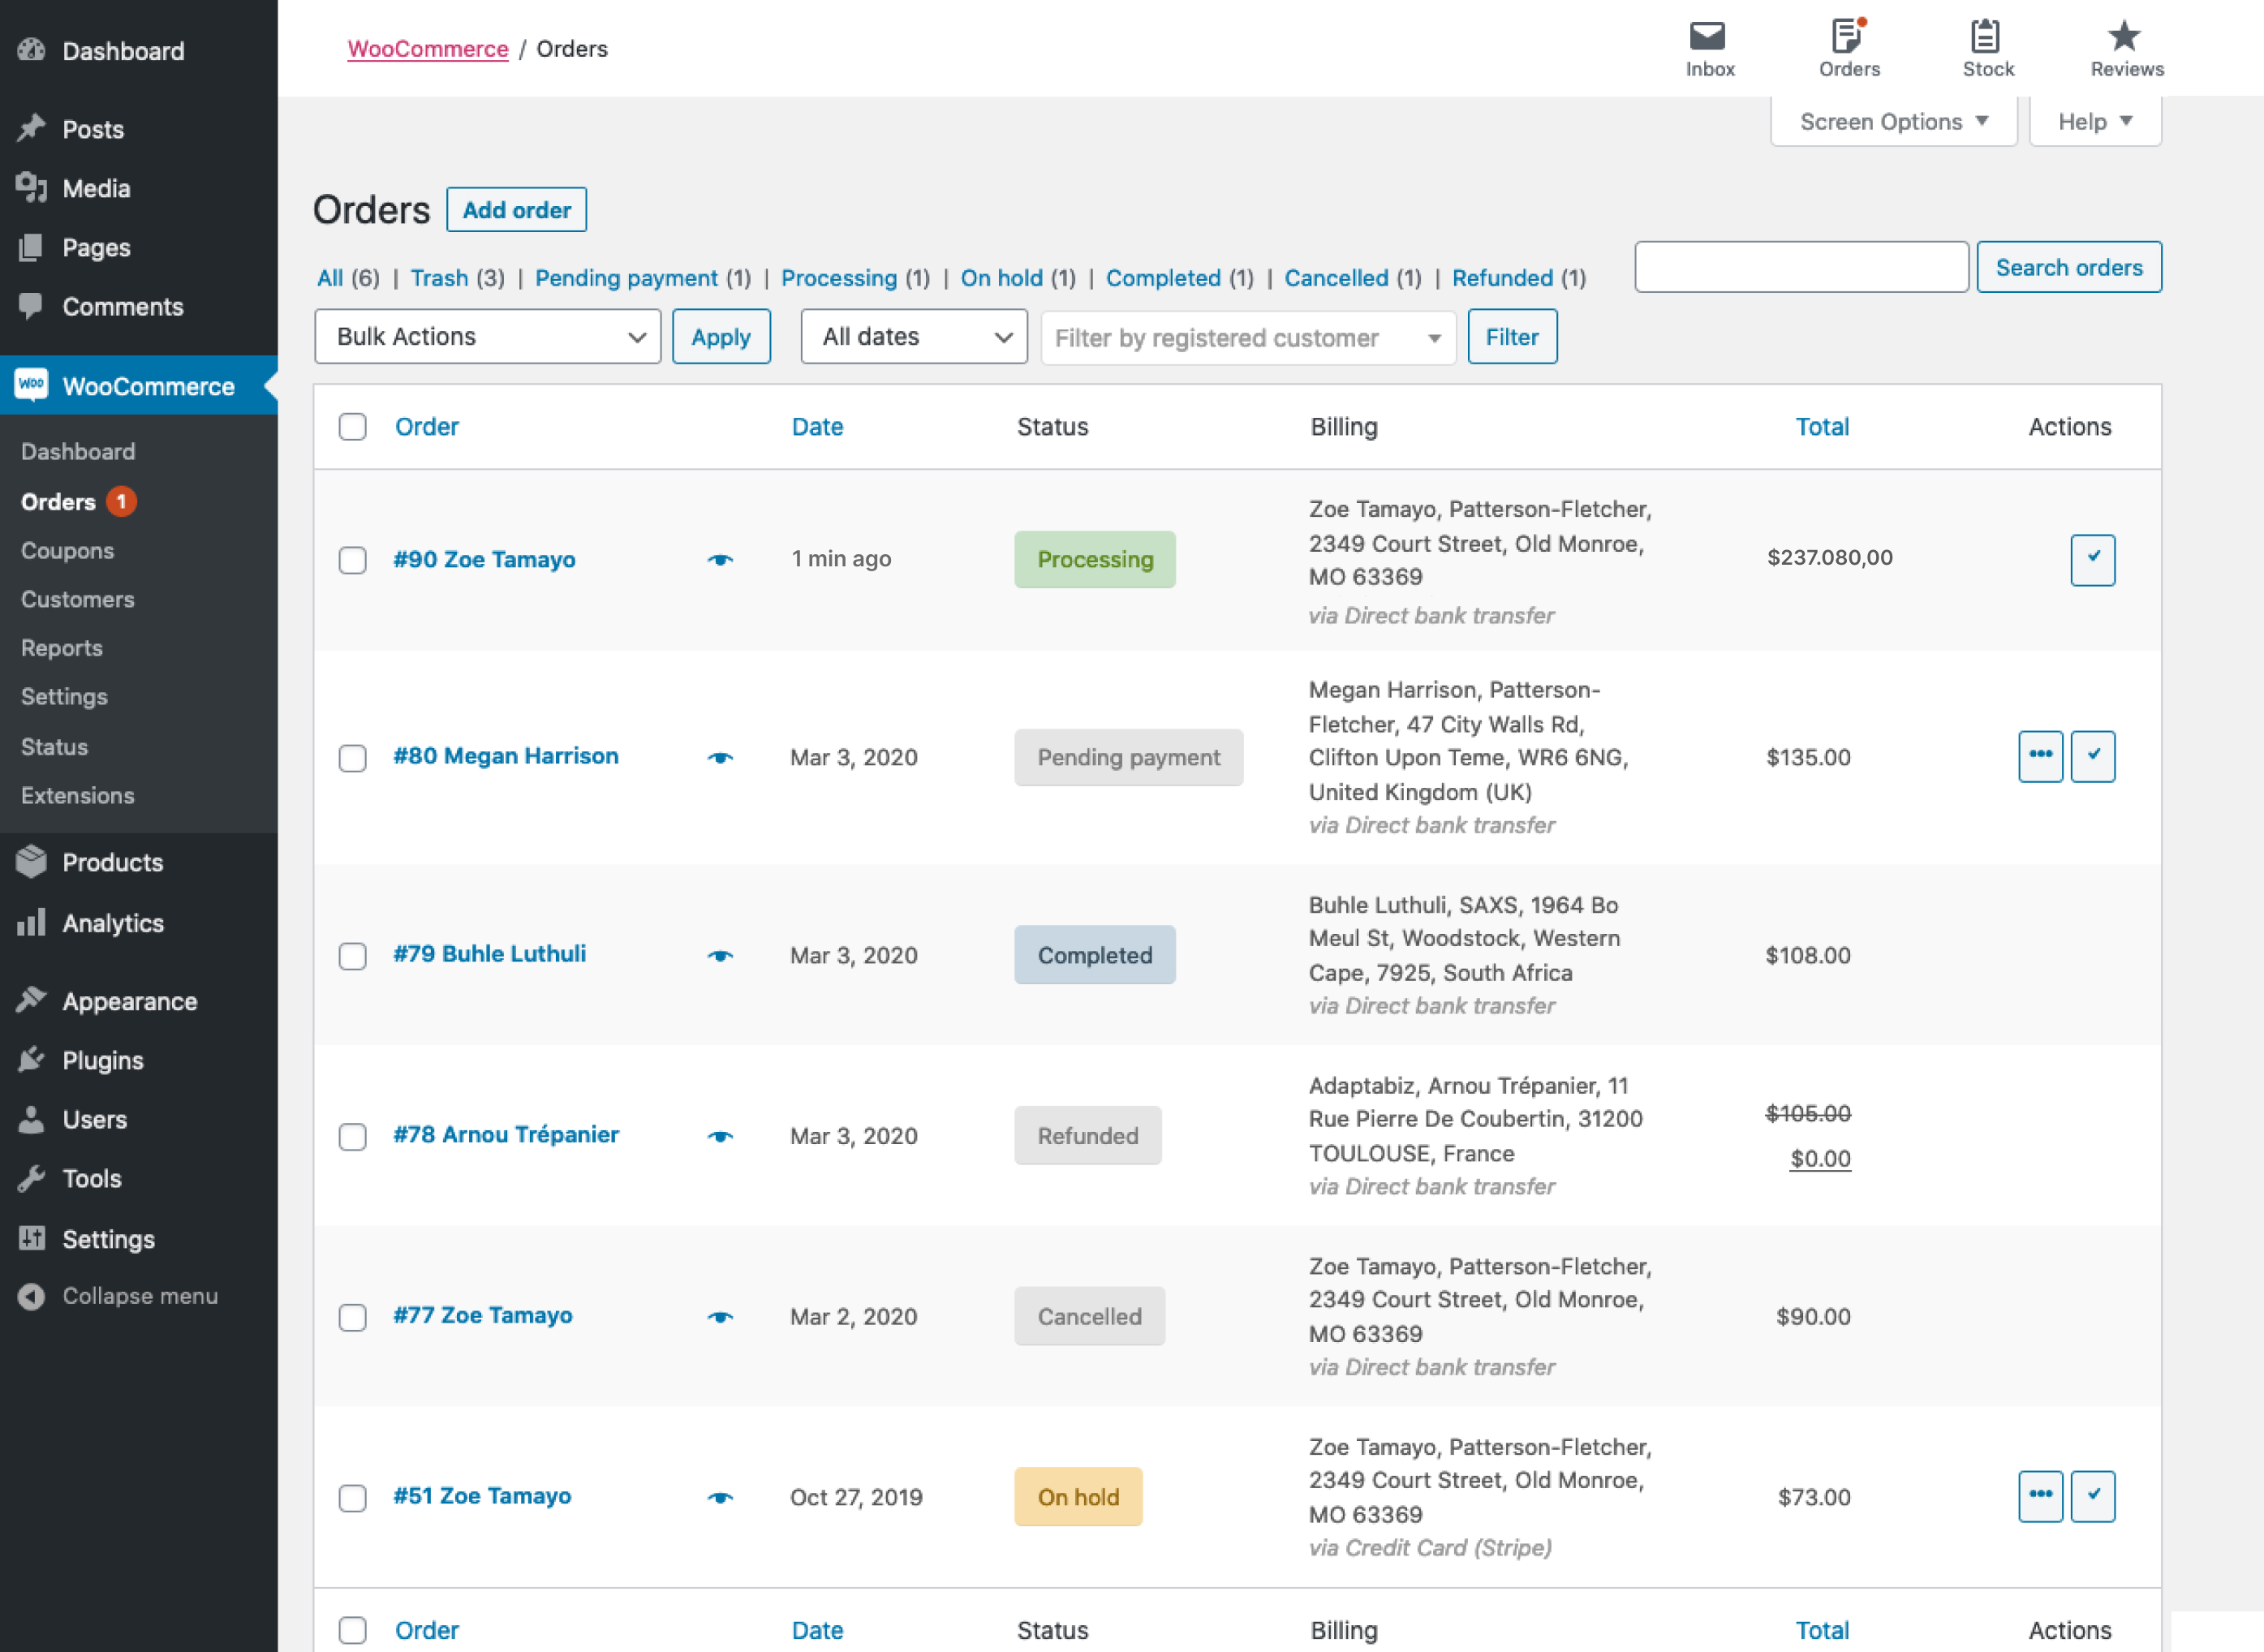
Task: Open the Inbox icon in top bar
Action: [1708, 46]
